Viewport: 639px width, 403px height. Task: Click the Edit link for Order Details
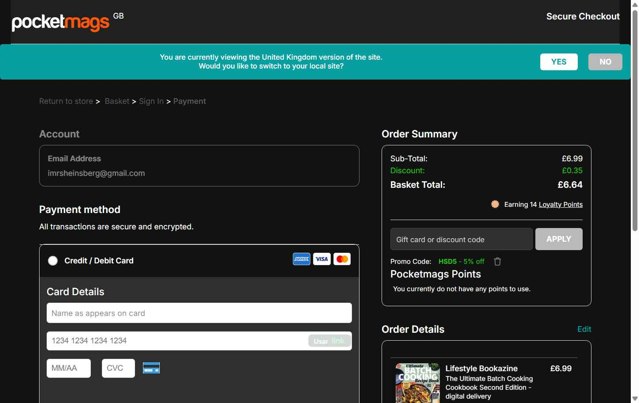tap(584, 329)
